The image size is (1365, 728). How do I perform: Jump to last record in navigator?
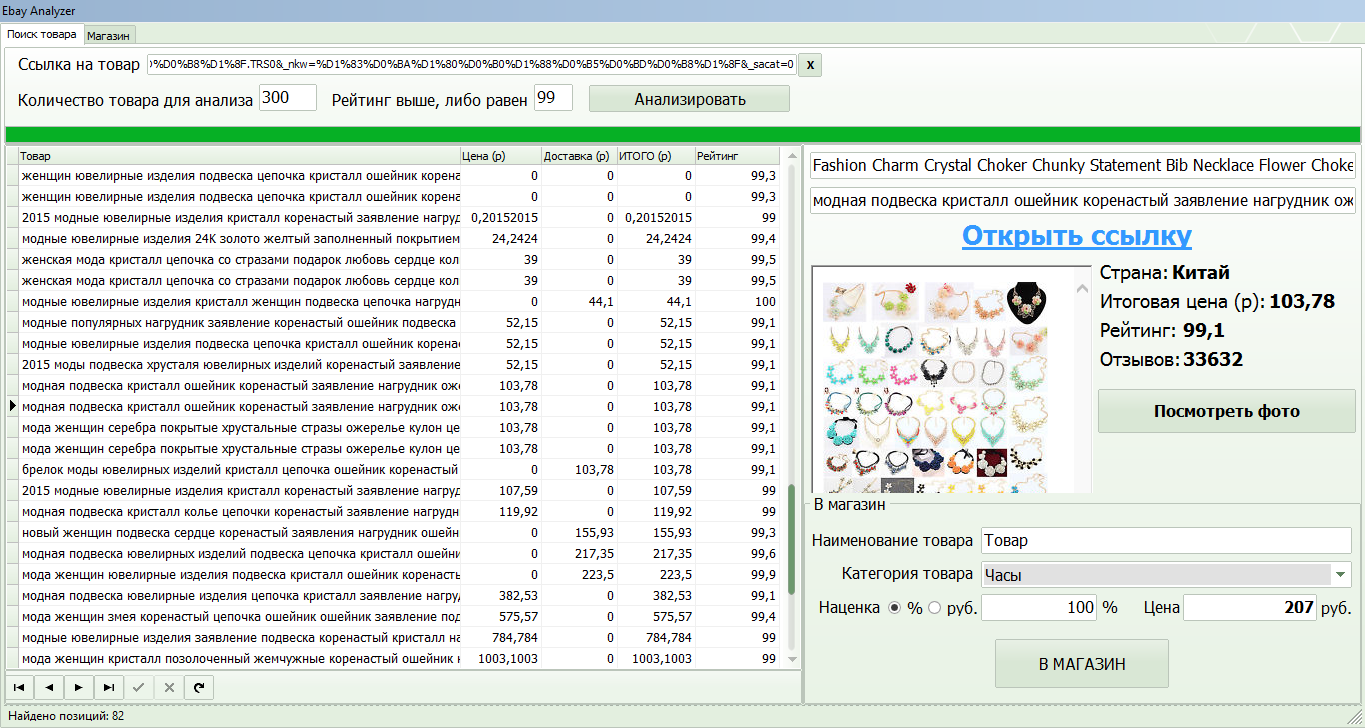point(109,687)
